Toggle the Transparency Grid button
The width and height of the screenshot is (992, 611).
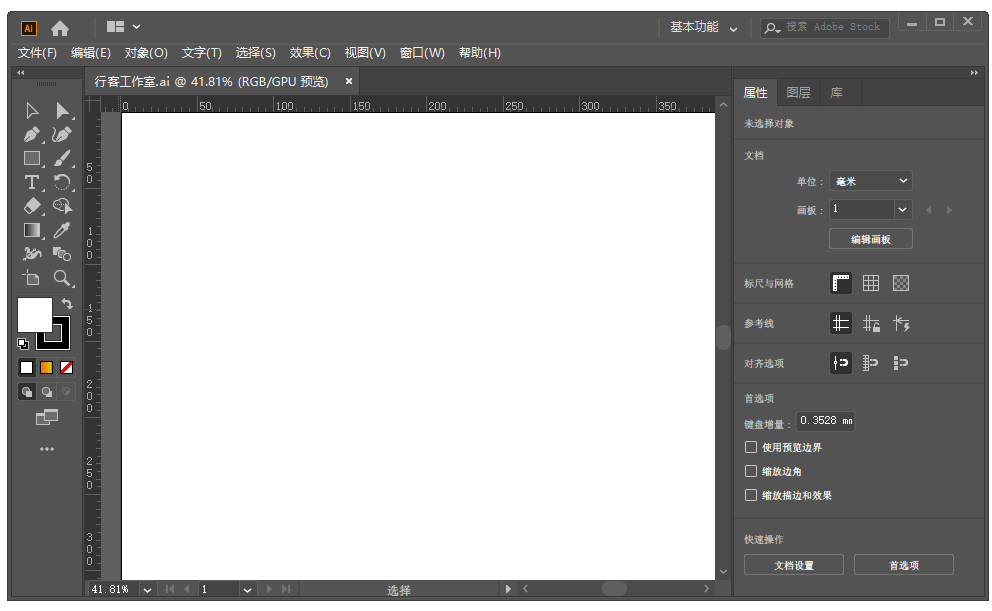click(901, 283)
